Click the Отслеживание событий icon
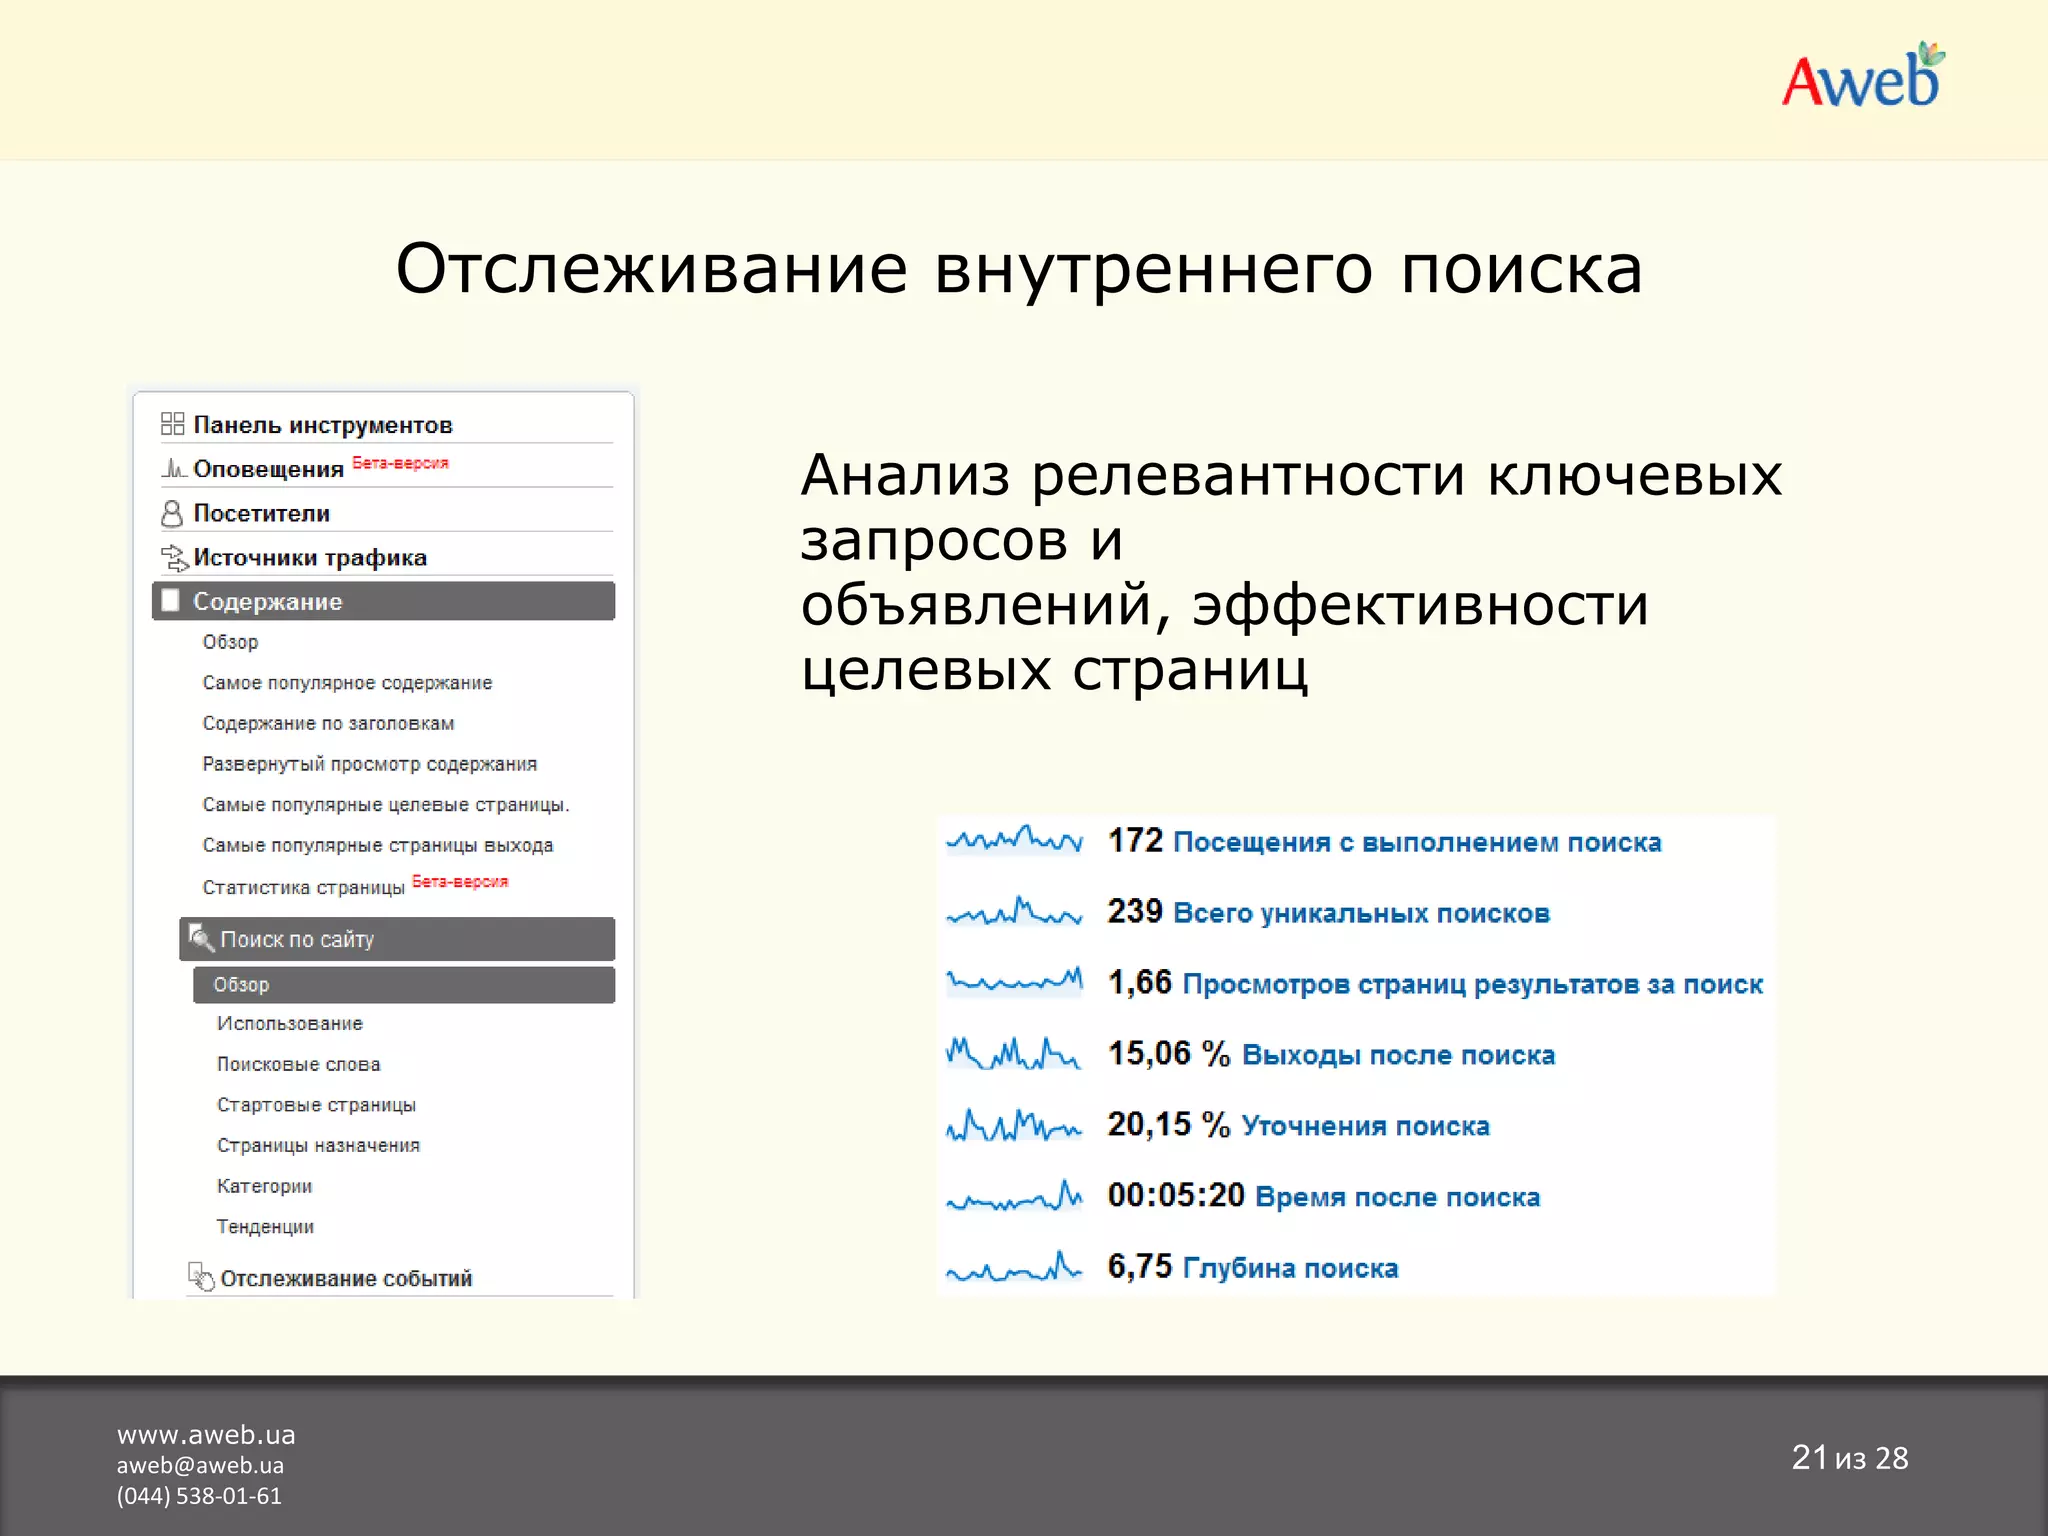The height and width of the screenshot is (1536, 2048). [201, 1277]
